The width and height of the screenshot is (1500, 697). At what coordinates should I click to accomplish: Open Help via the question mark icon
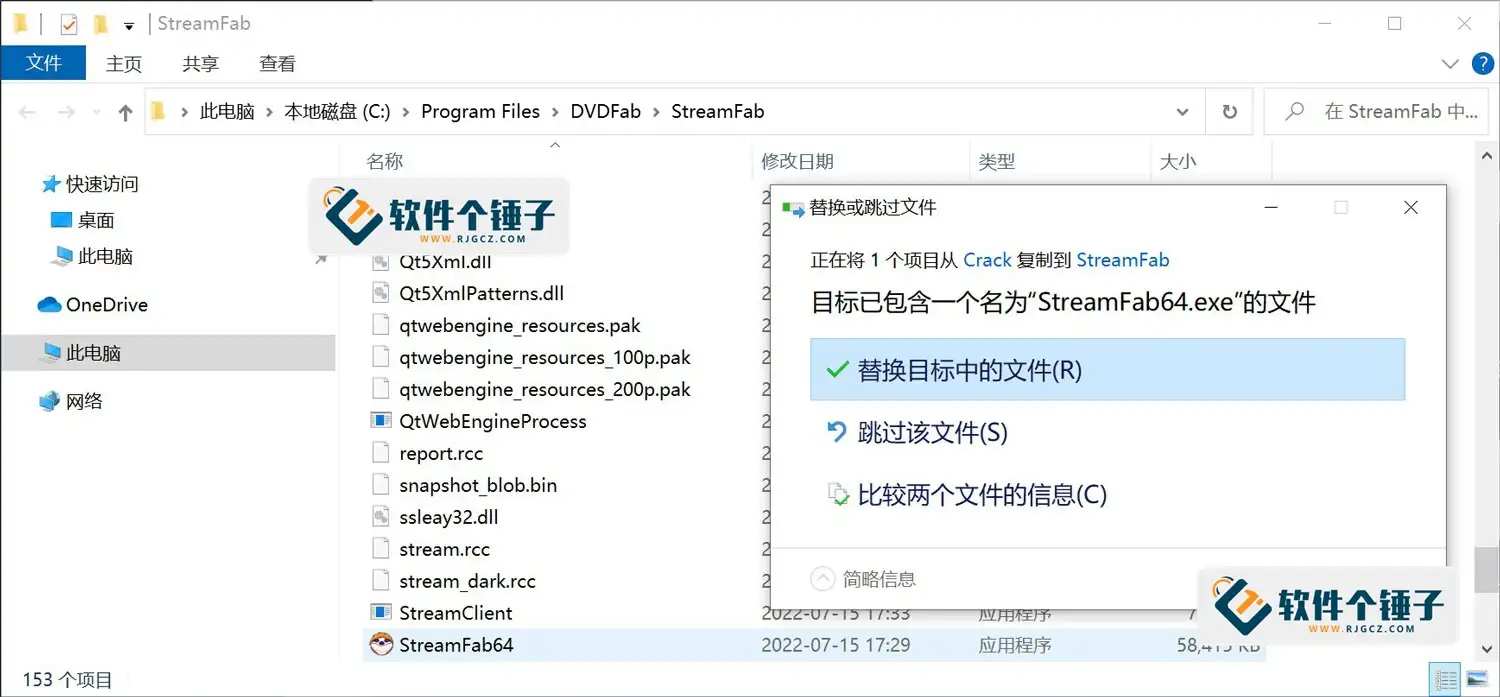[x=1482, y=63]
